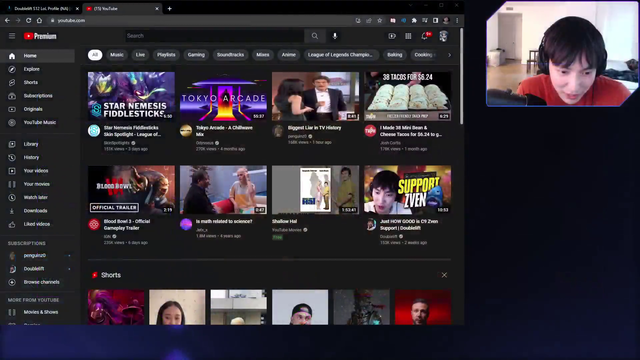Select the Gaming filter chip

[196, 55]
